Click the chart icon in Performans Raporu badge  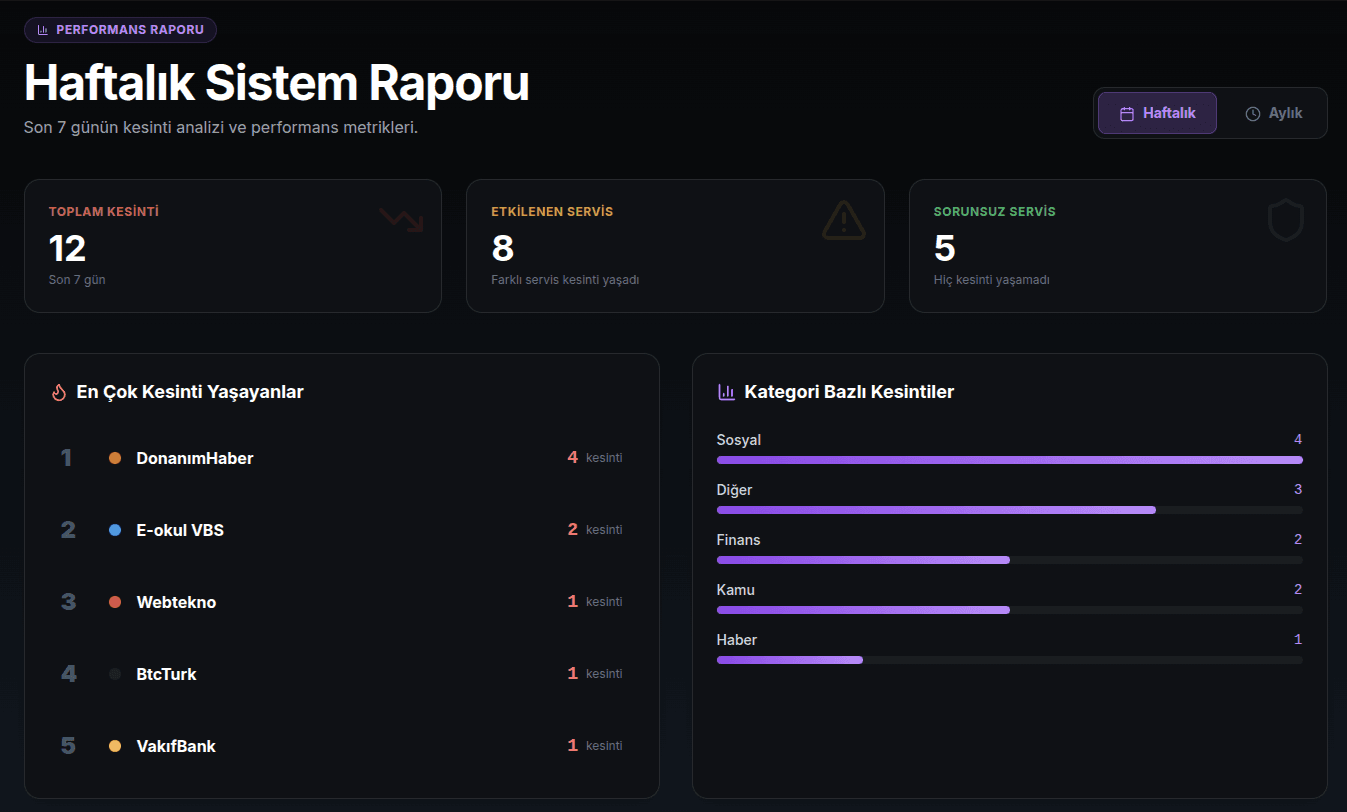43,30
